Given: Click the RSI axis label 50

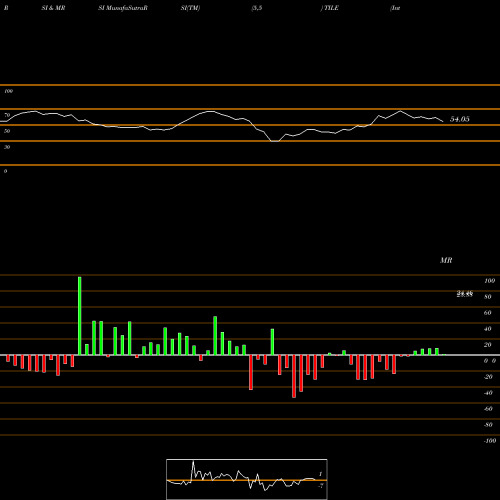Looking at the screenshot, I should pyautogui.click(x=7, y=131).
